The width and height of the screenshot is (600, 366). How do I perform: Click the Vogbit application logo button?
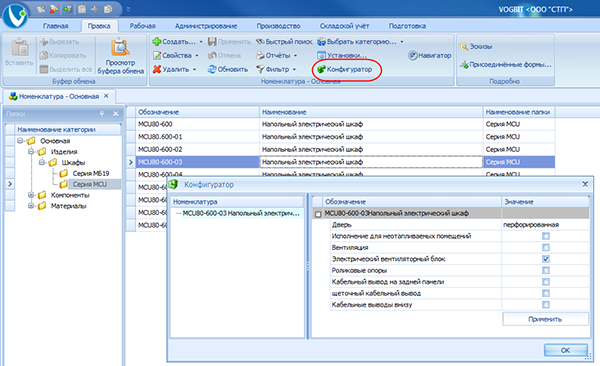(x=15, y=15)
